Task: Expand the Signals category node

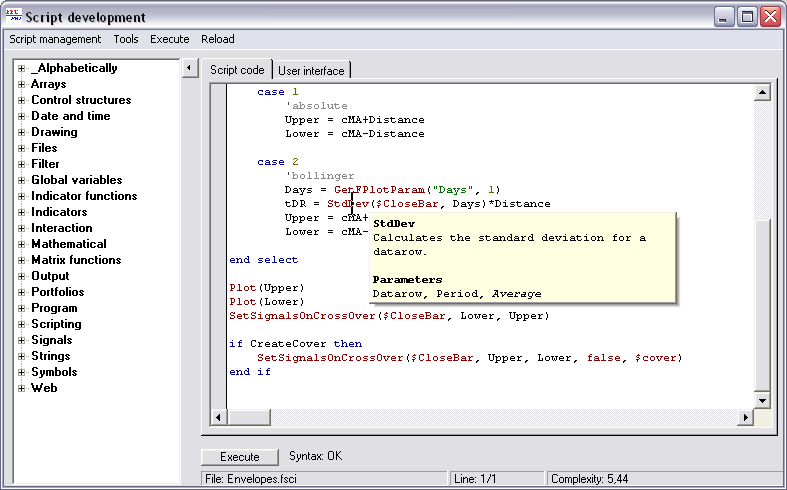Action: pyautogui.click(x=21, y=340)
